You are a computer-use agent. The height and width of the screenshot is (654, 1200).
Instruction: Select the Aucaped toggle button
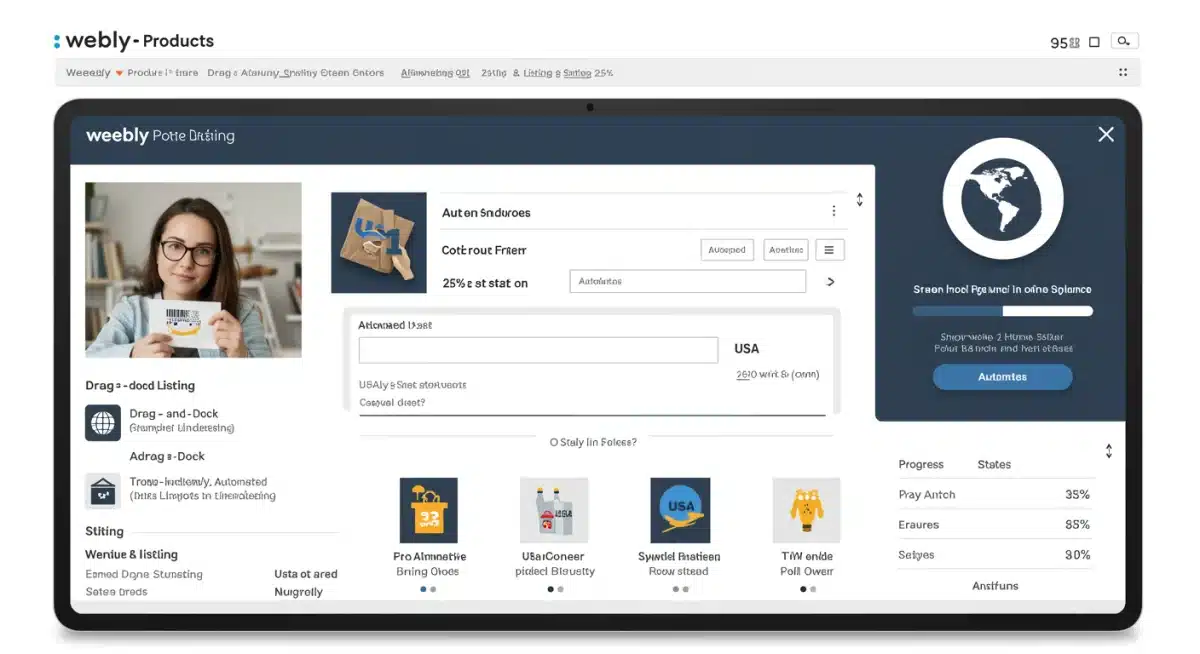(x=727, y=249)
